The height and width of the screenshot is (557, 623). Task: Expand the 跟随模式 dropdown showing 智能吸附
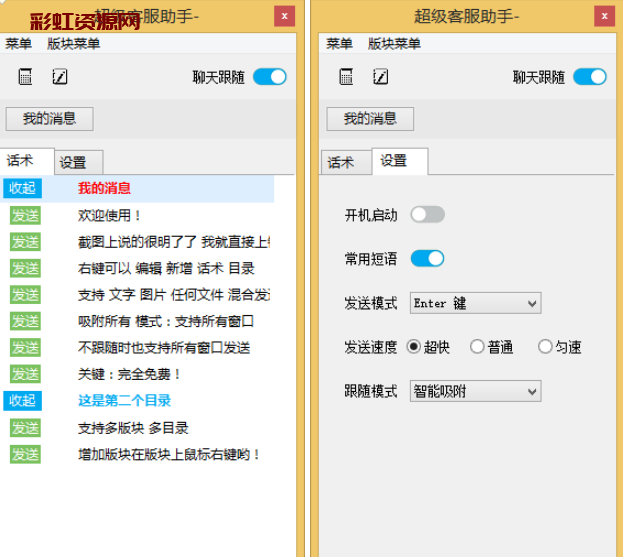click(x=475, y=391)
